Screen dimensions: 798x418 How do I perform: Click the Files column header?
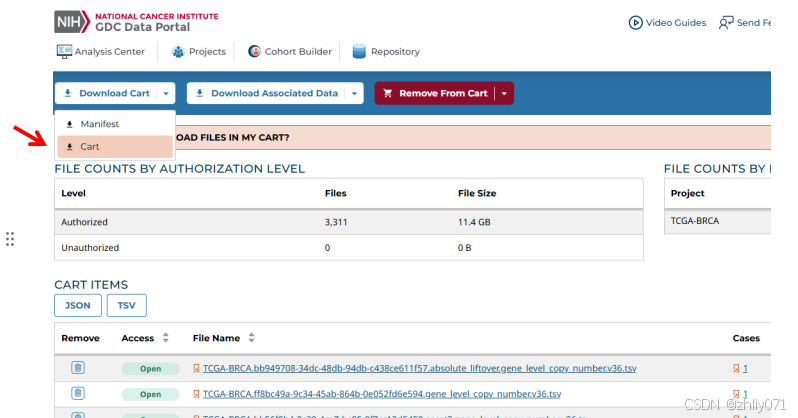(x=335, y=193)
